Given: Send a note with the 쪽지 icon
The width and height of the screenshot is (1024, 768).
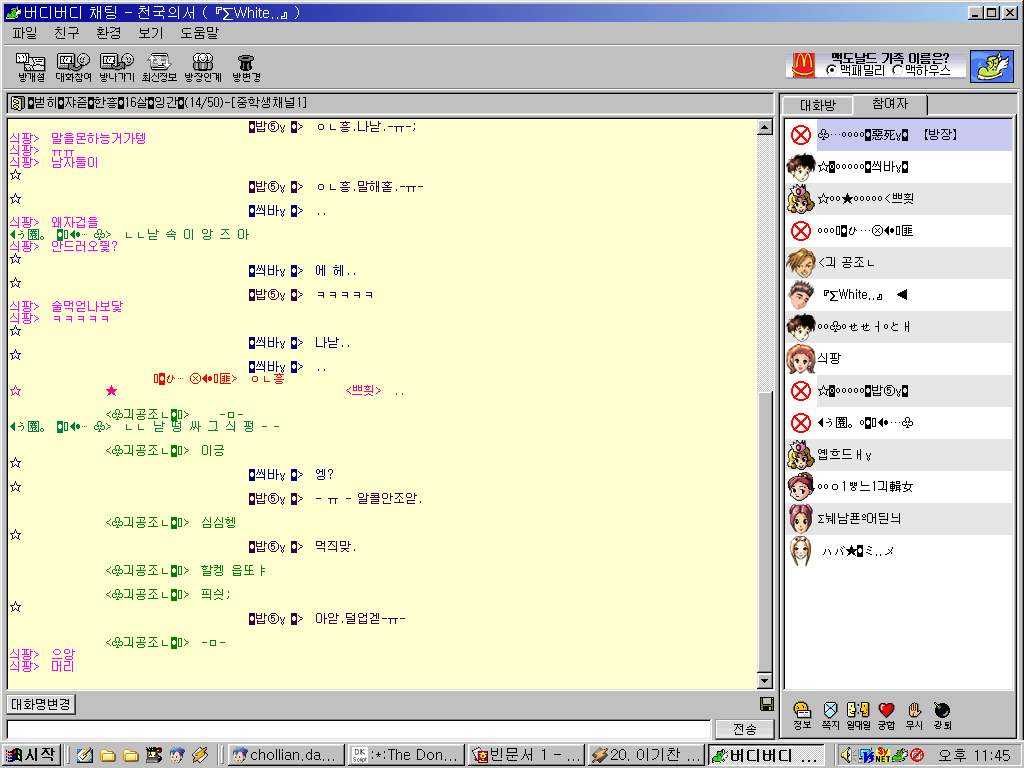Looking at the screenshot, I should 830,715.
